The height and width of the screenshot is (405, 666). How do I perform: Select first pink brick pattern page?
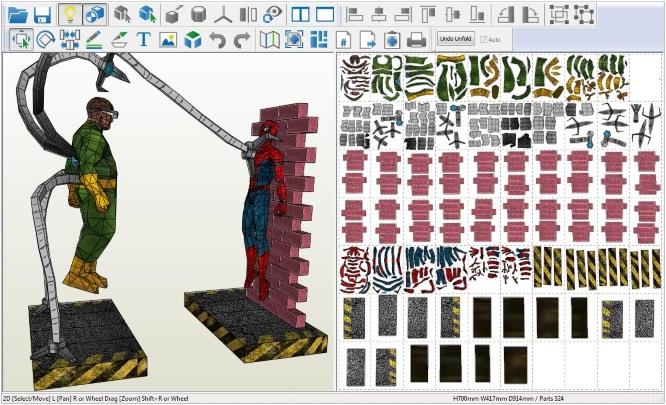(x=355, y=172)
